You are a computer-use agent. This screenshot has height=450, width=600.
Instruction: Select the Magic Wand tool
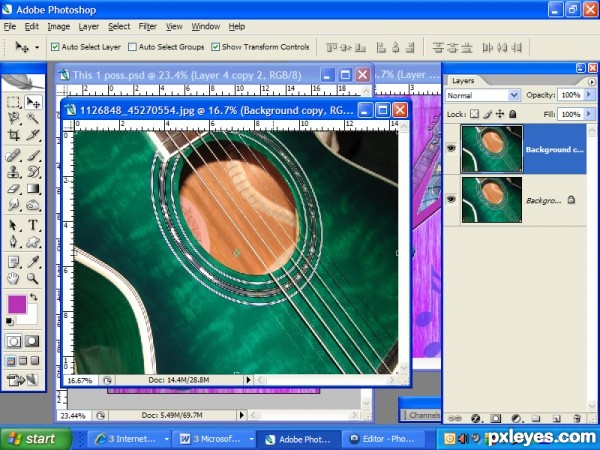click(33, 118)
